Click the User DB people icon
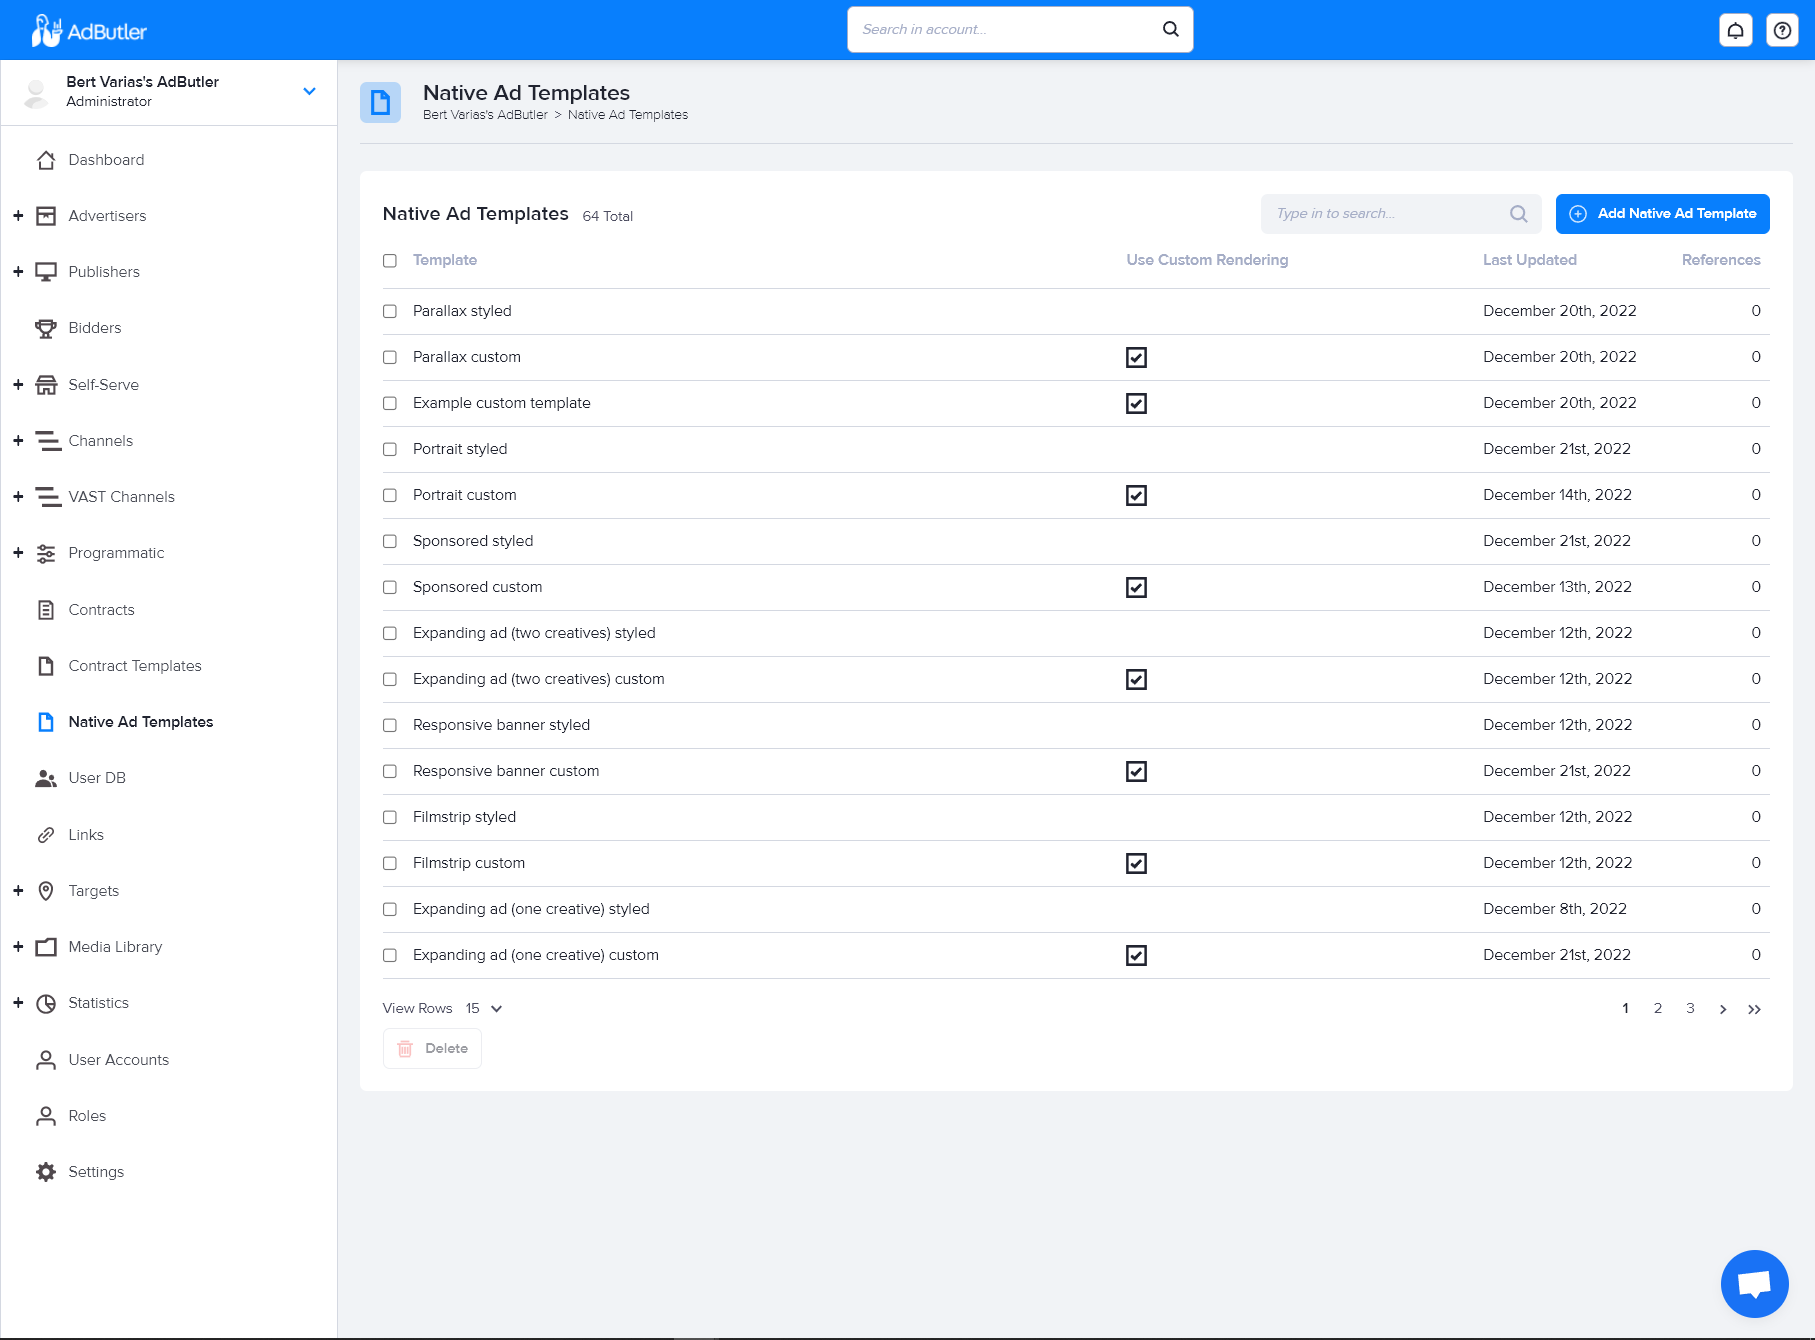Viewport: 1815px width, 1340px height. point(46,777)
